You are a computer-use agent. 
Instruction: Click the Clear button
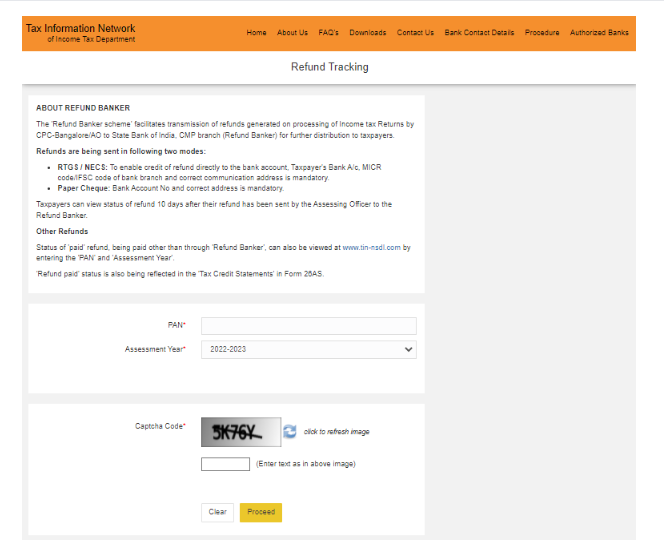coord(217,512)
